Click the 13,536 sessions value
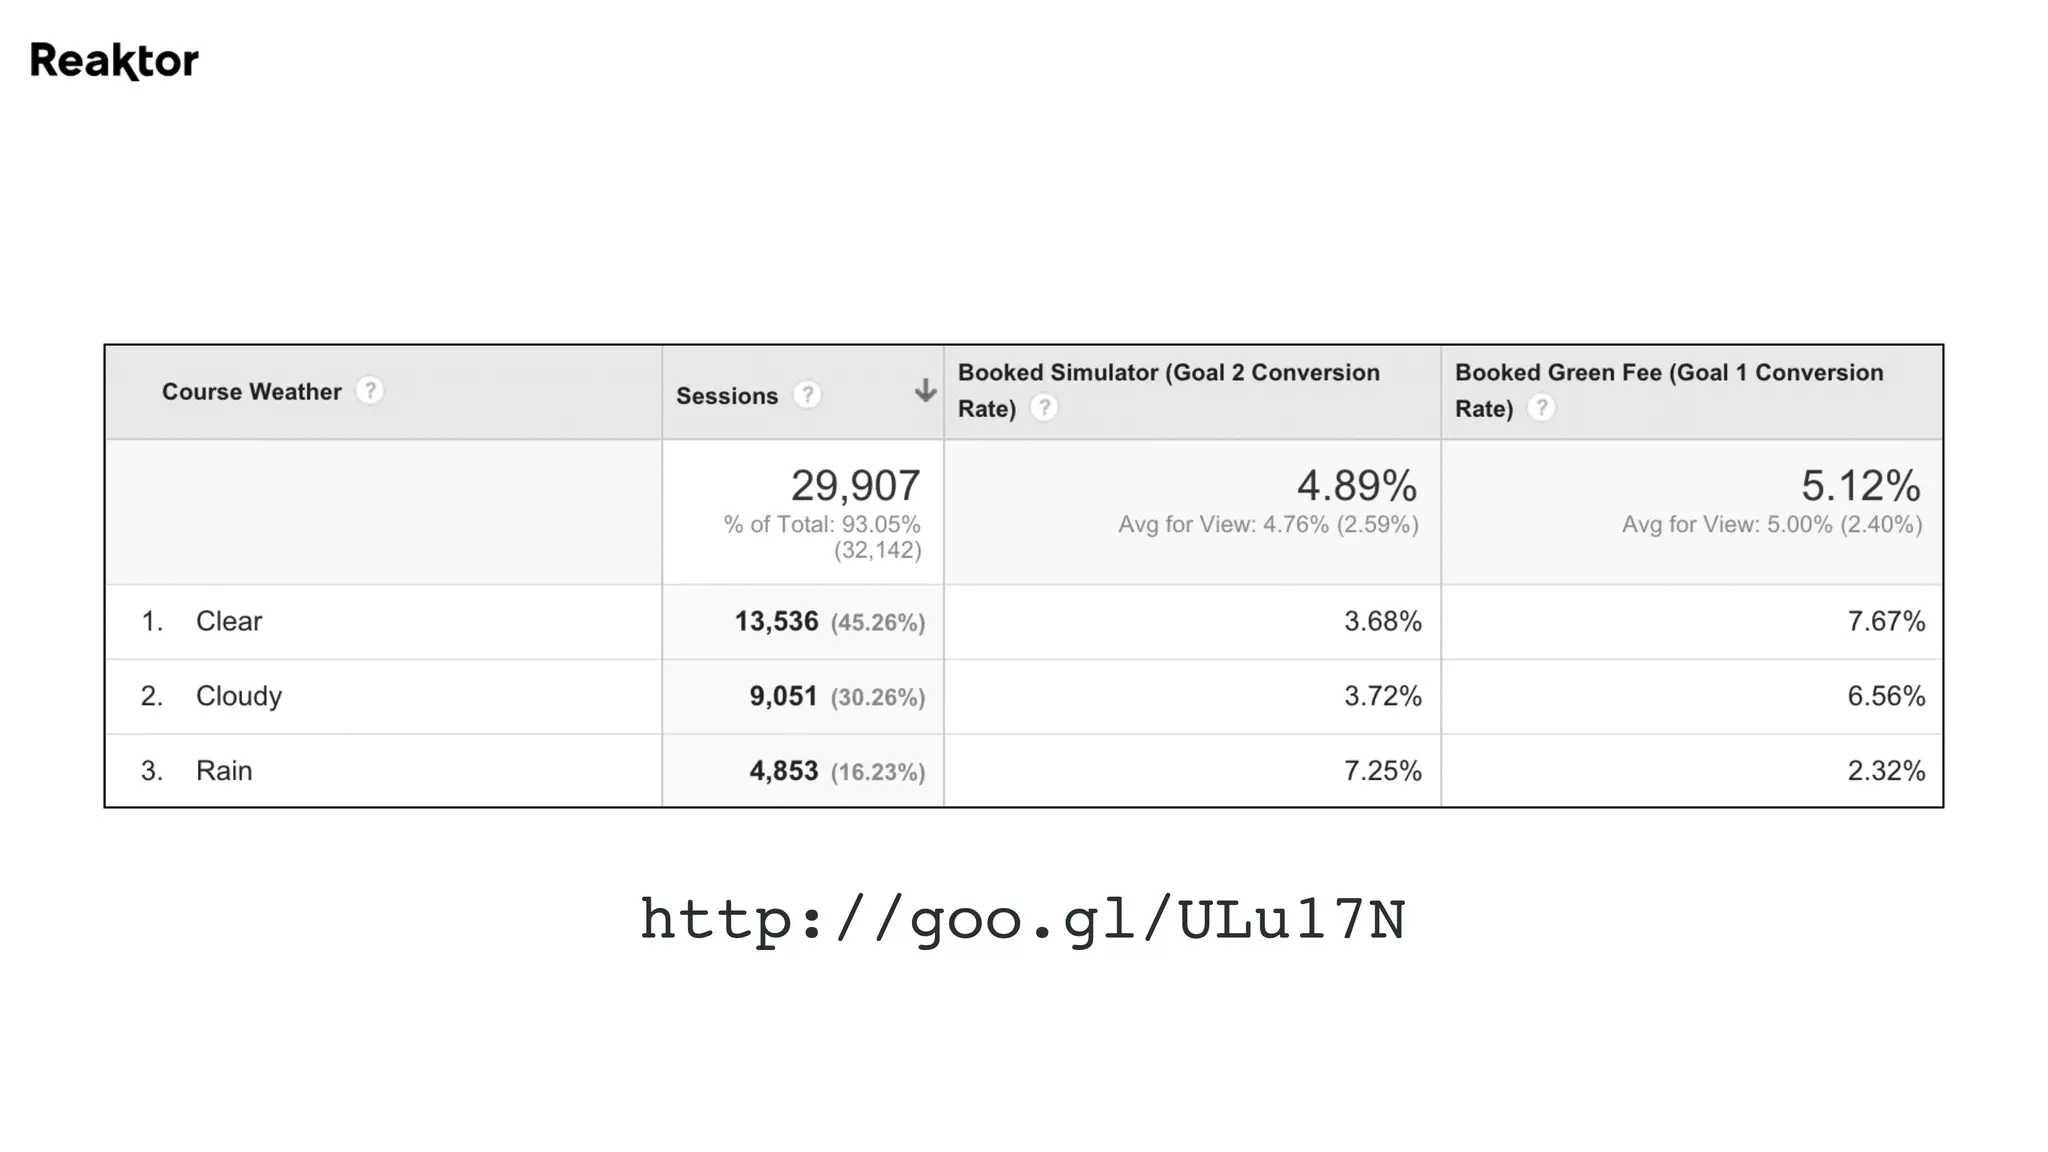2048x1152 pixels. tap(777, 622)
